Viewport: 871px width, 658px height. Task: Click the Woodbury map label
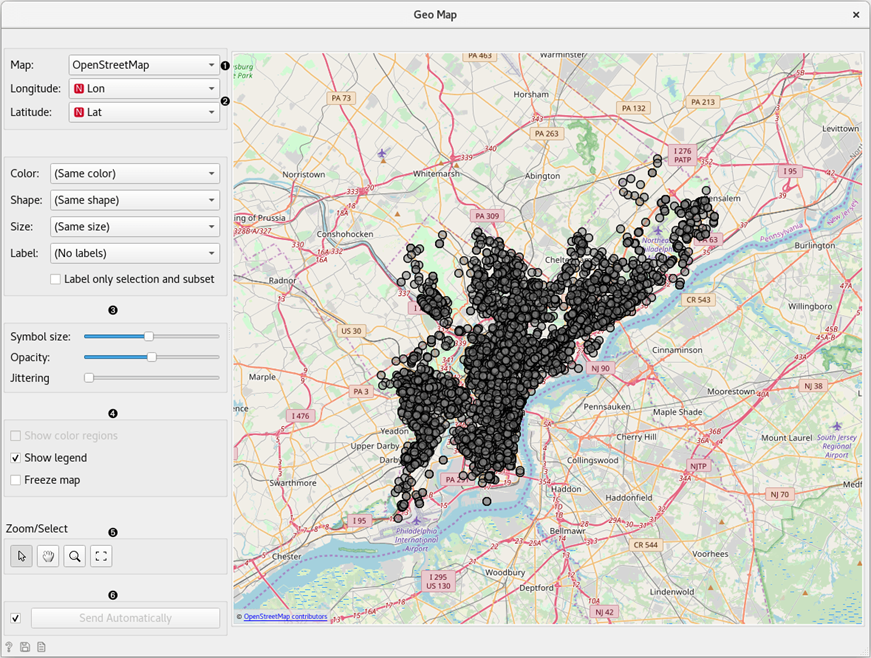pyautogui.click(x=505, y=572)
